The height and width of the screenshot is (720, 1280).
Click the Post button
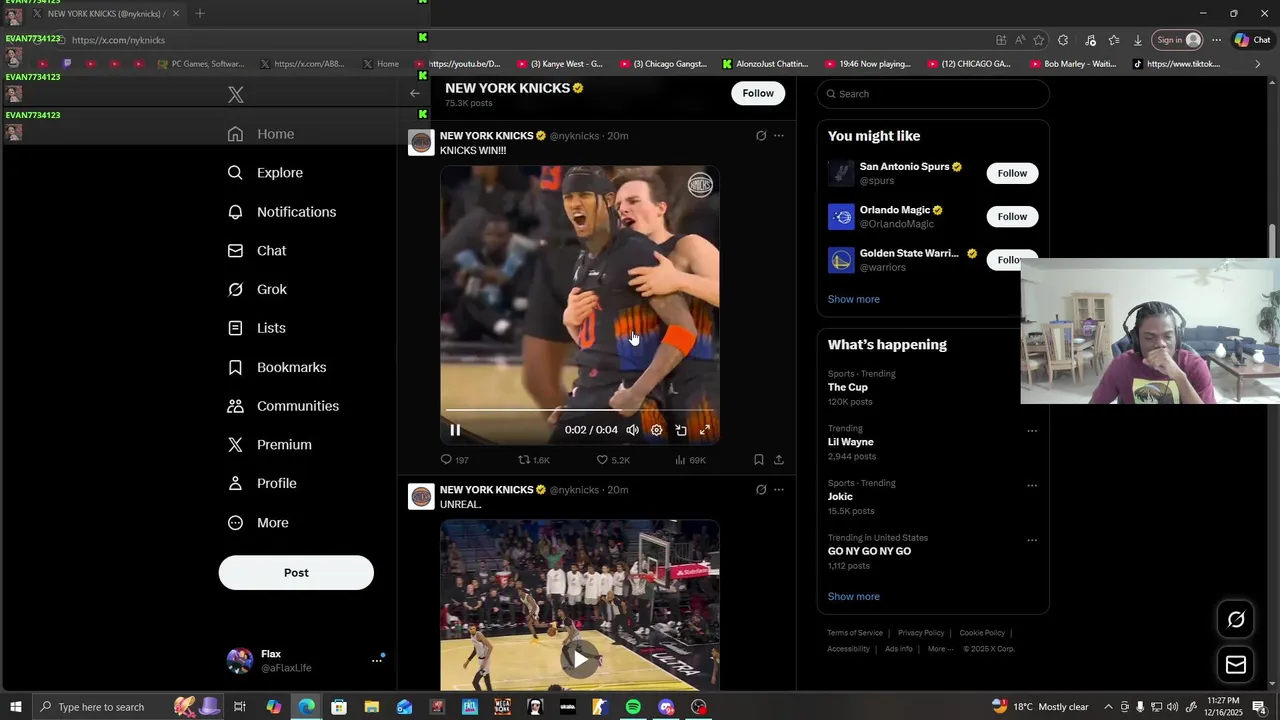296,573
